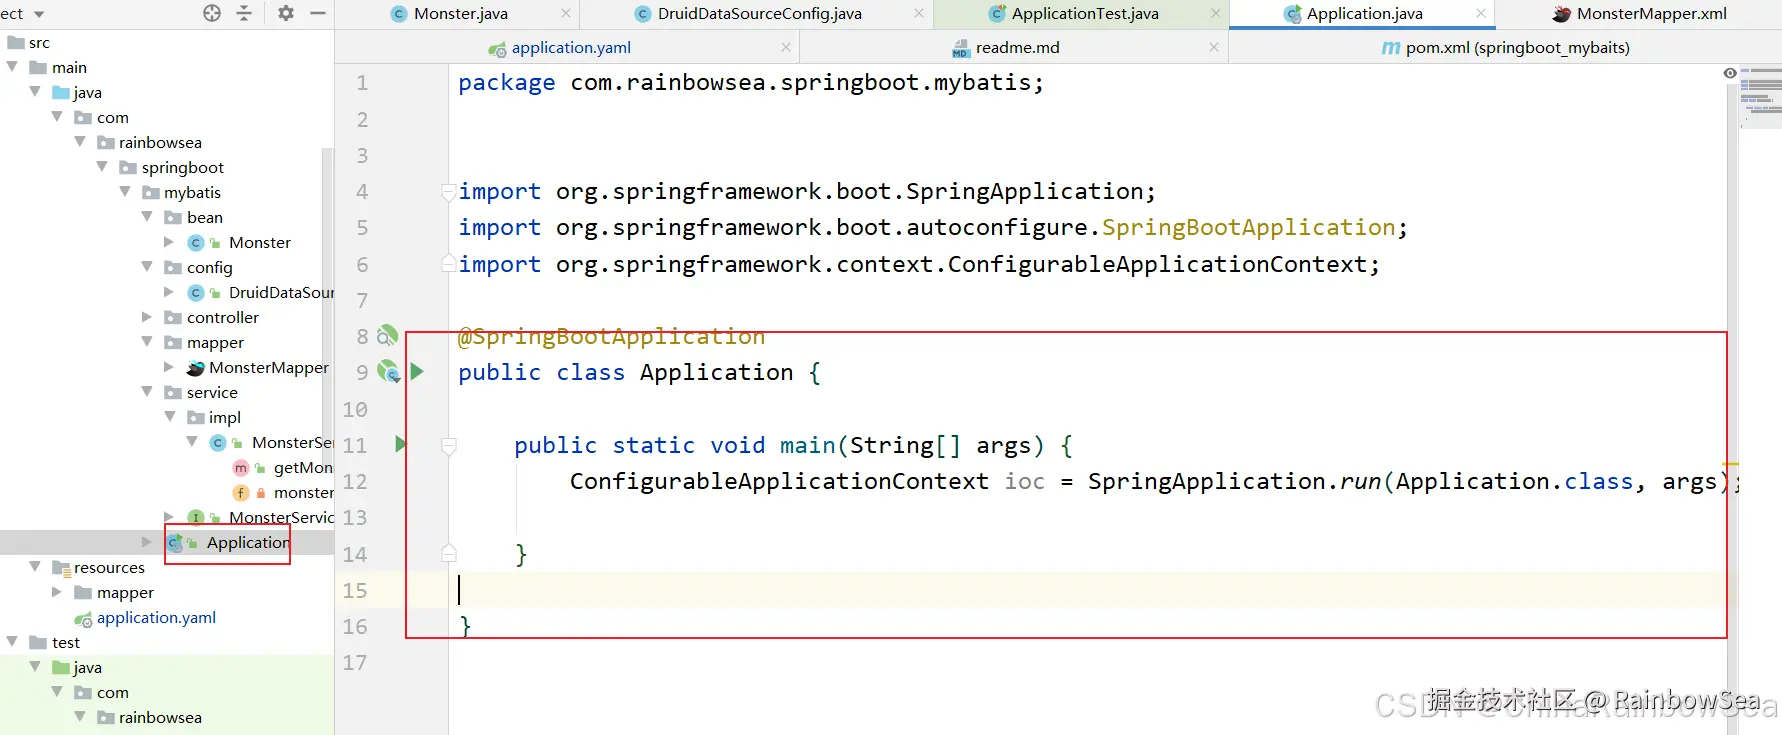Open the project view dropdown arrow

[39, 14]
